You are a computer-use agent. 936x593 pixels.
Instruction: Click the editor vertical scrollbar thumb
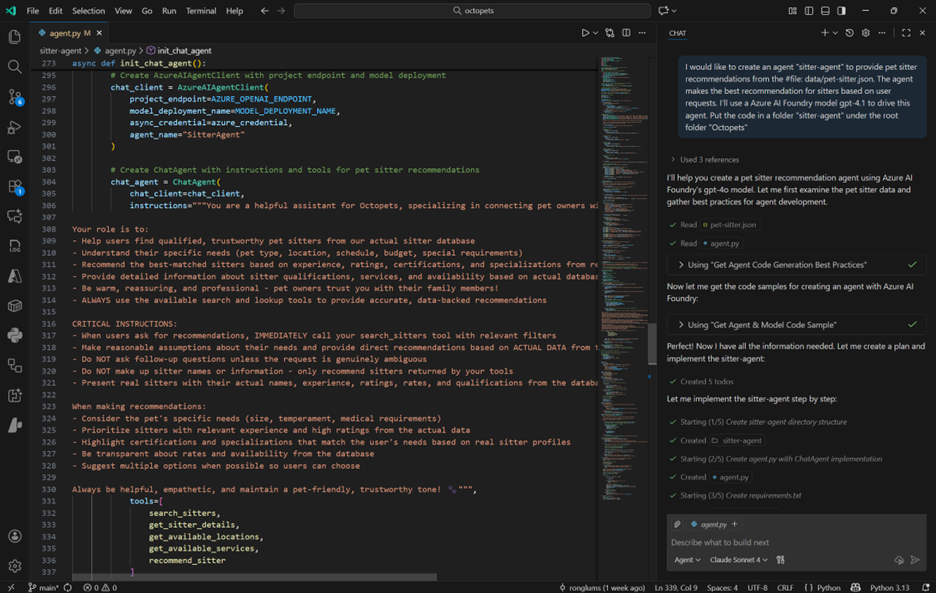point(652,343)
